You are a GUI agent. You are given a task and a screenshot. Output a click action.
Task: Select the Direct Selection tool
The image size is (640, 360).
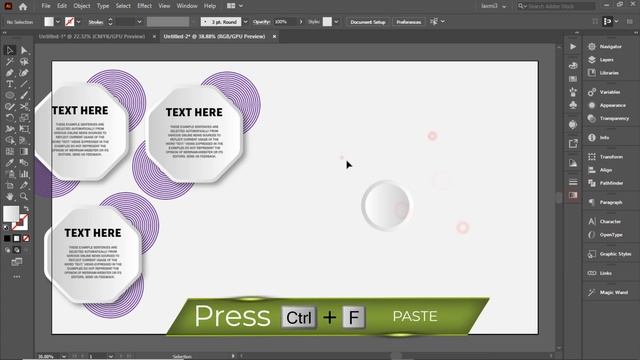coord(24,50)
